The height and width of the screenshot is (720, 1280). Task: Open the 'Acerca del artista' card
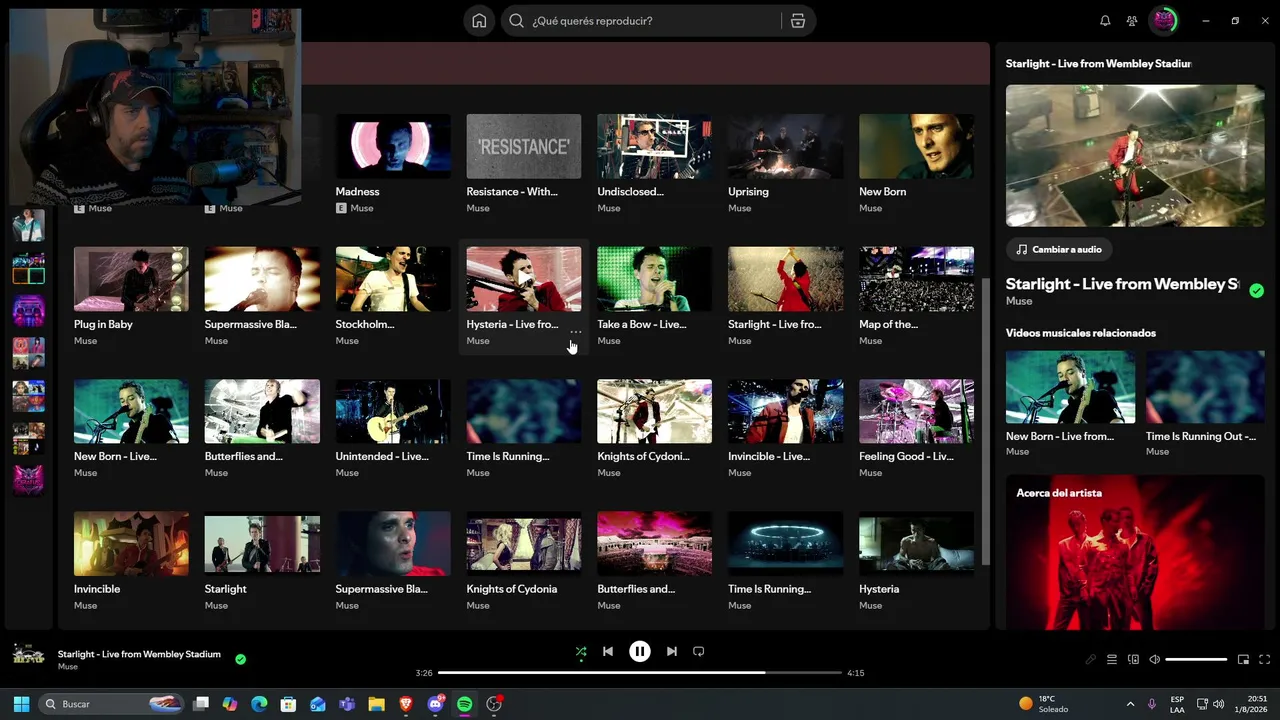point(1135,553)
